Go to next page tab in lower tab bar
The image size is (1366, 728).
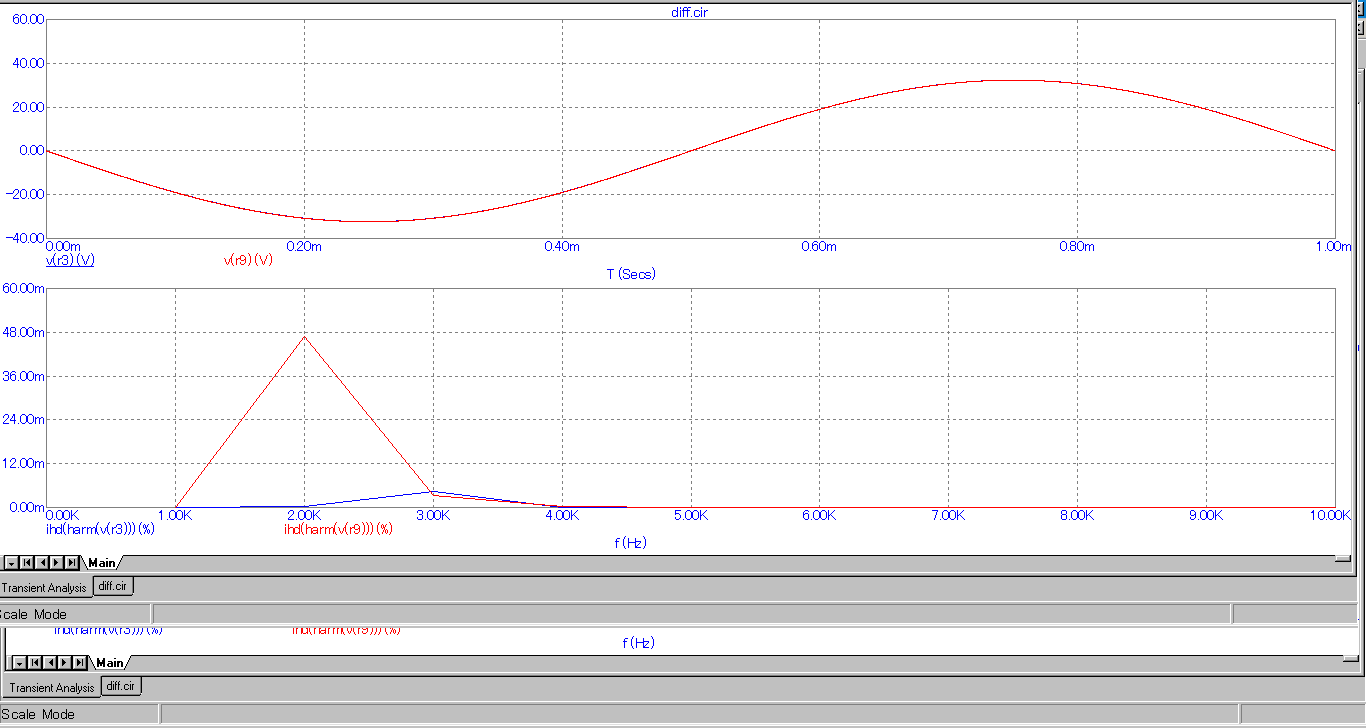pyautogui.click(x=63, y=662)
